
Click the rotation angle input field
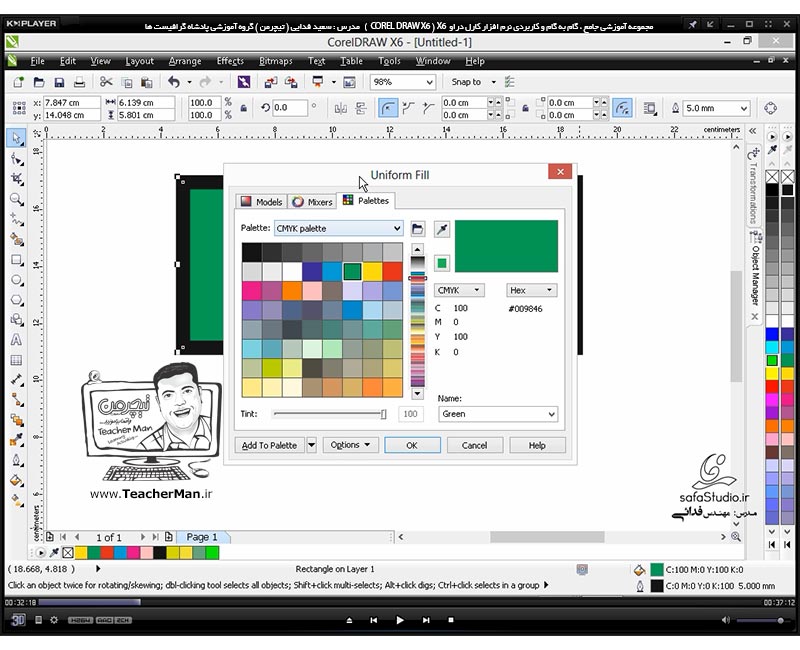[289, 108]
